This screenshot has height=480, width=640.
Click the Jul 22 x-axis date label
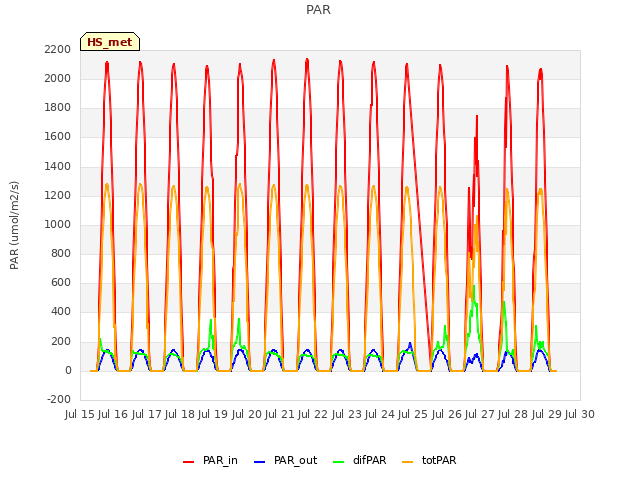tap(313, 414)
